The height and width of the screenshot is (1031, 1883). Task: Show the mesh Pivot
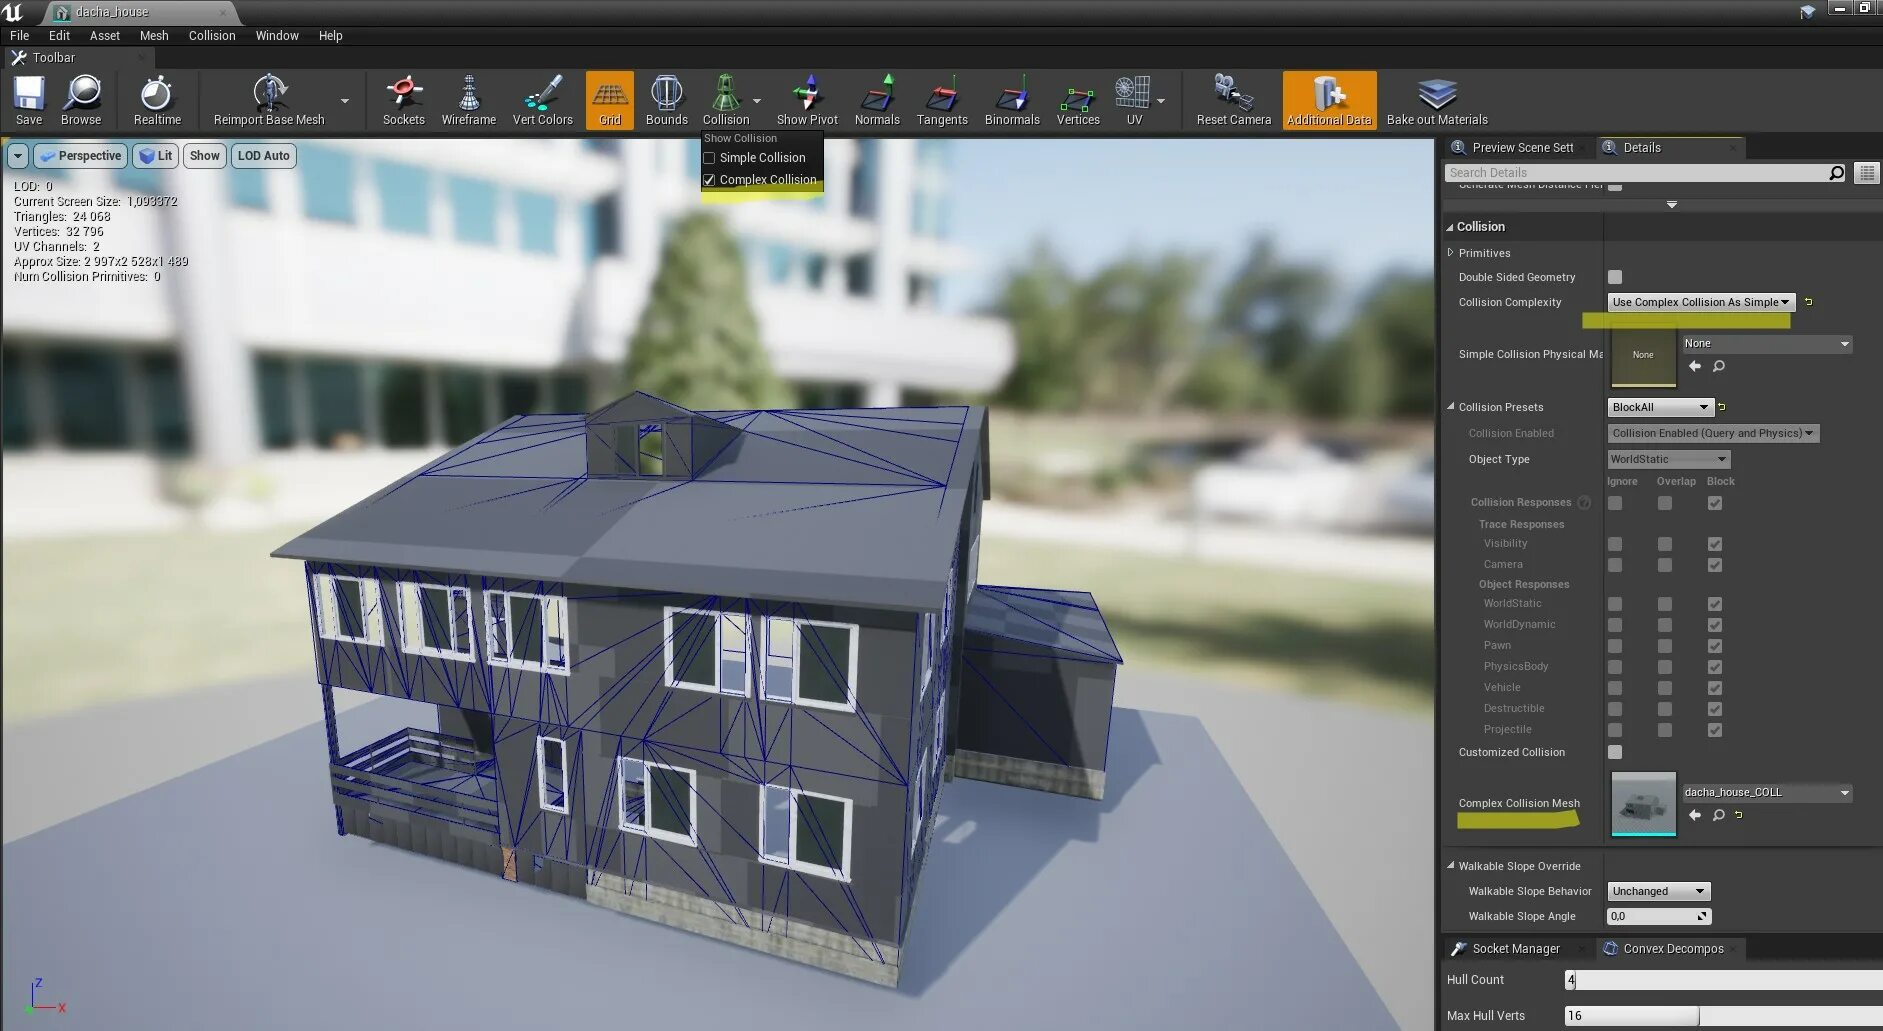point(808,100)
